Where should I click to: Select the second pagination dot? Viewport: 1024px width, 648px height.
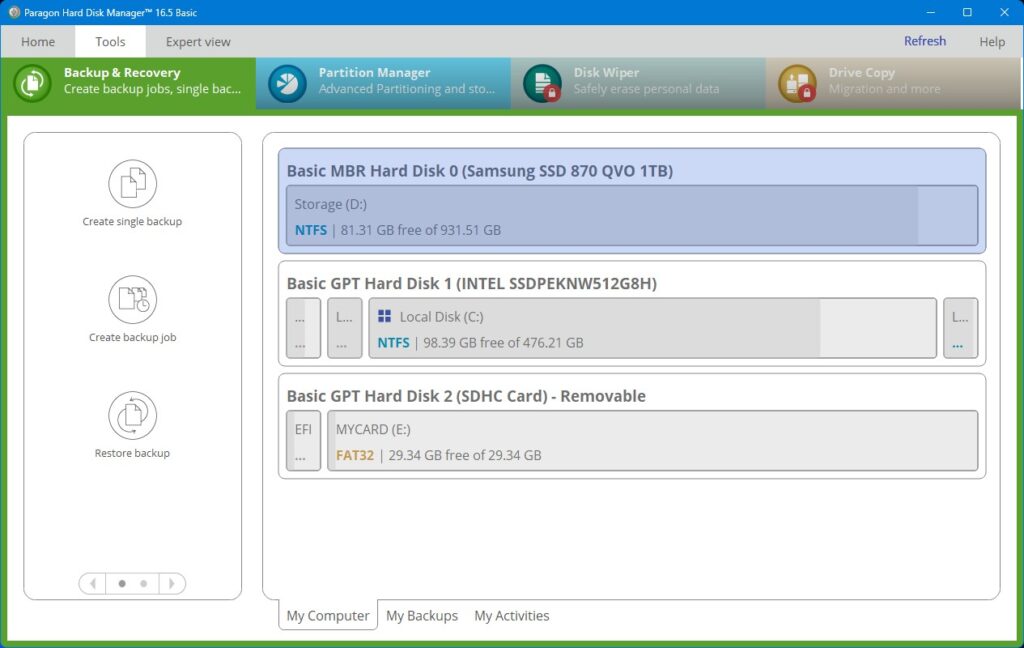[x=143, y=583]
